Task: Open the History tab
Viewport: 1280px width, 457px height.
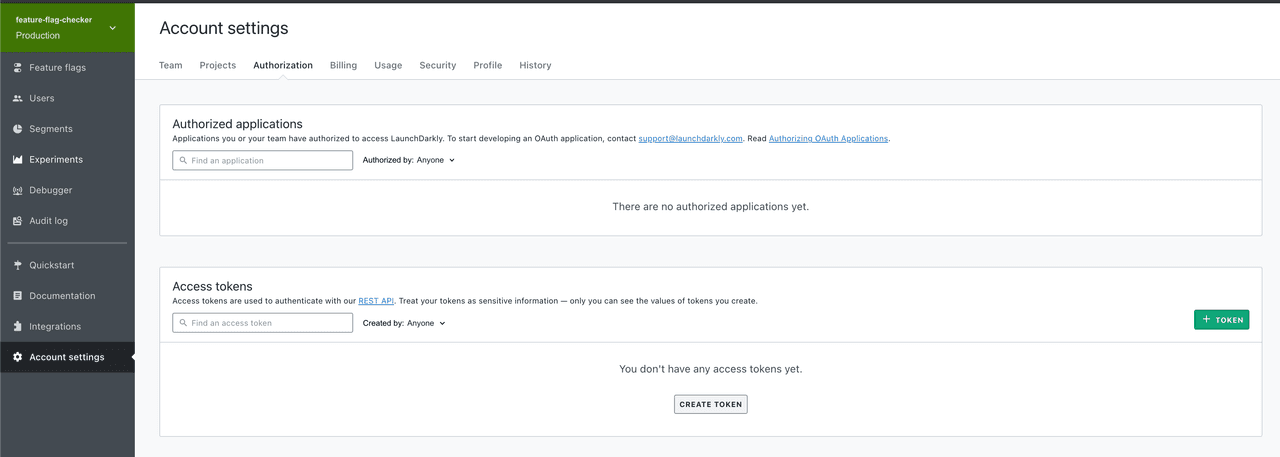Action: pyautogui.click(x=535, y=65)
